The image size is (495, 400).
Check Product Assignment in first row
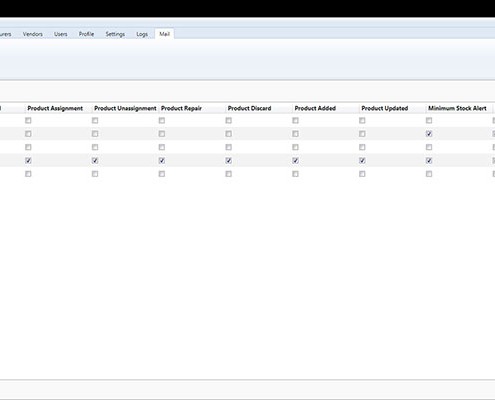point(28,120)
